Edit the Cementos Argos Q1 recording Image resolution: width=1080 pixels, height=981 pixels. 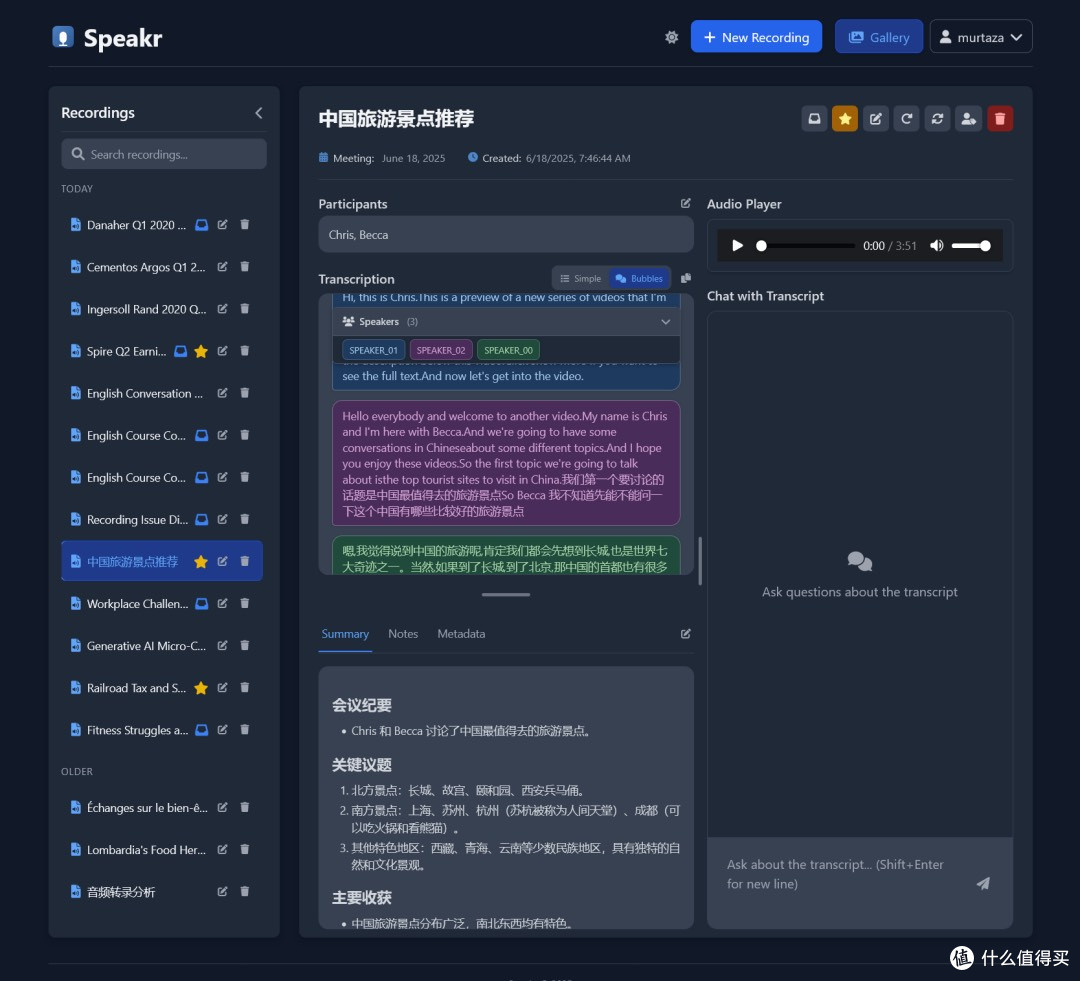[222, 267]
